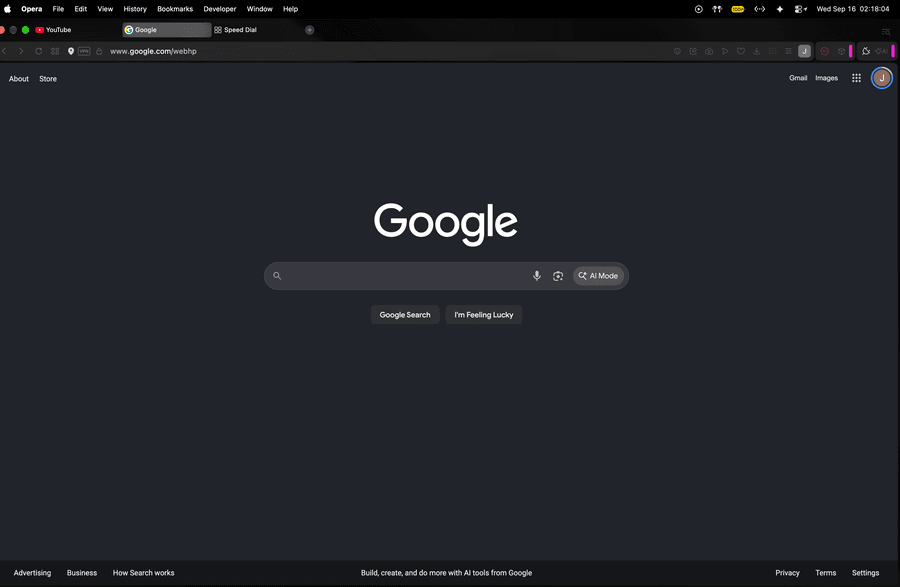Click the date and time in menu bar
Image resolution: width=900 pixels, height=587 pixels.
pyautogui.click(x=853, y=9)
